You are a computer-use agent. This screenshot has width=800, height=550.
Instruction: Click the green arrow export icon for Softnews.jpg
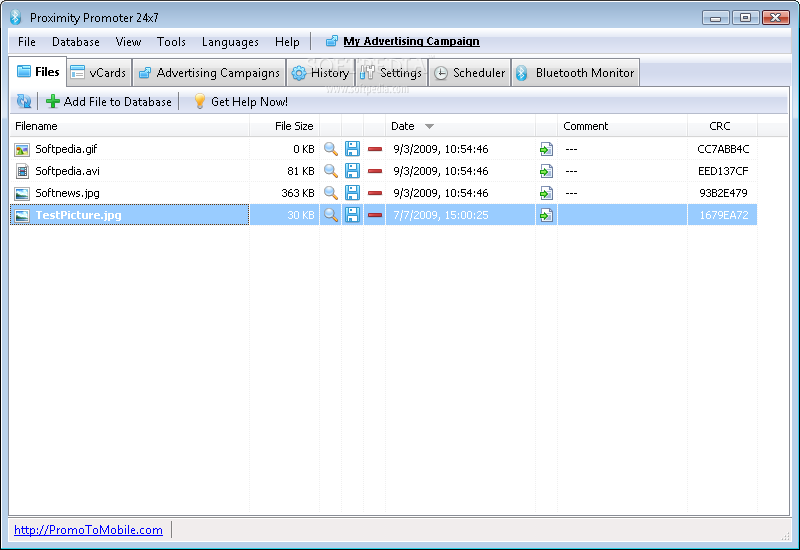click(x=546, y=193)
